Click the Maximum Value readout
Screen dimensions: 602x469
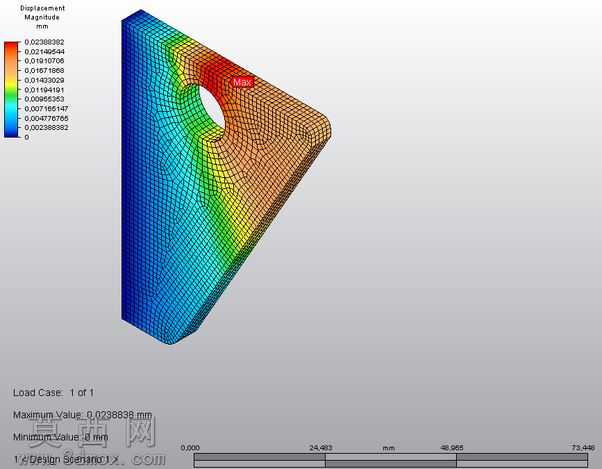[83, 415]
